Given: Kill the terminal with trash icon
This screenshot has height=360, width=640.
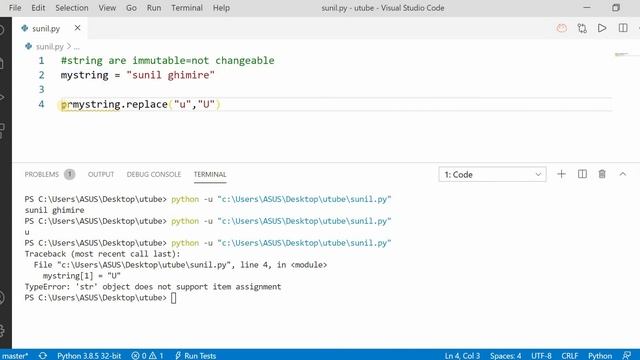Looking at the screenshot, I should pyautogui.click(x=602, y=174).
